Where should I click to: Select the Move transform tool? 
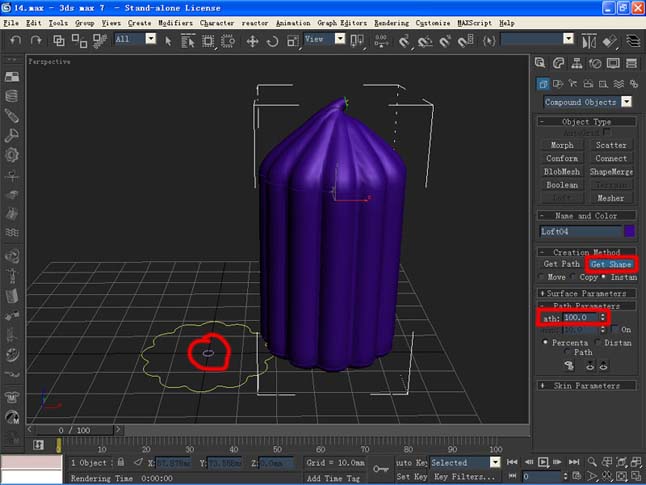click(251, 40)
